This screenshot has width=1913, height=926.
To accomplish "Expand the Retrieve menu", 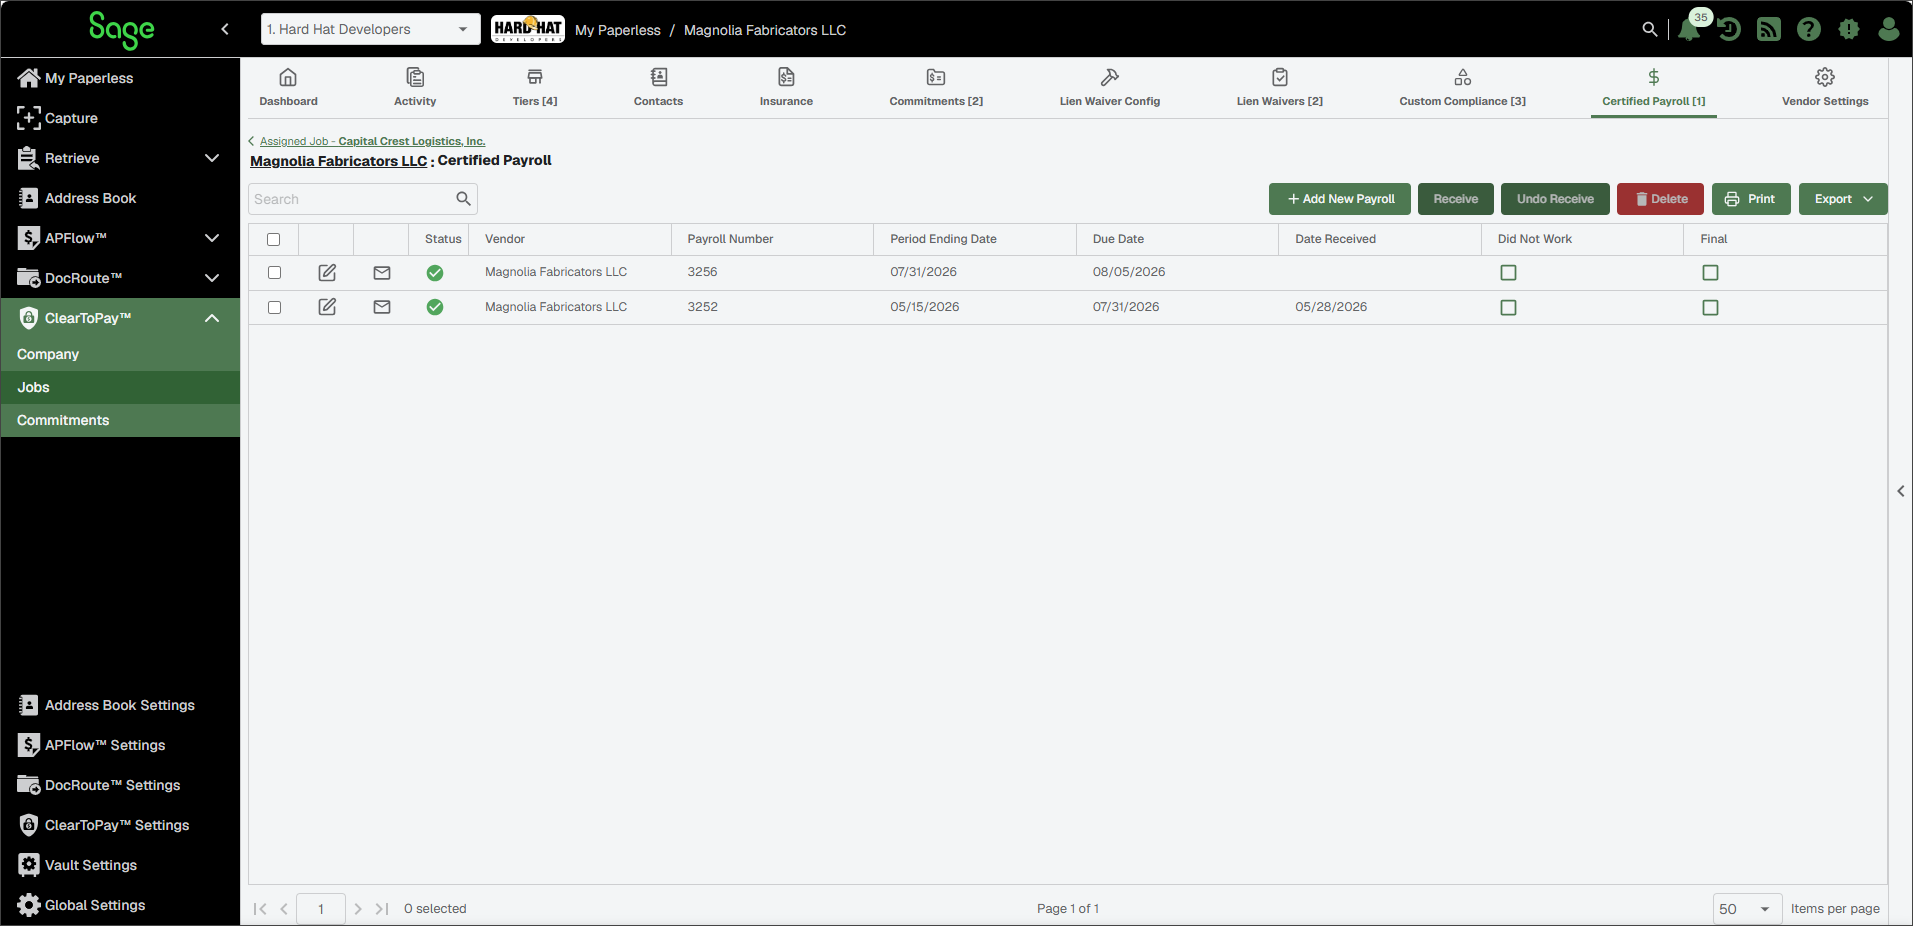I will click(212, 158).
